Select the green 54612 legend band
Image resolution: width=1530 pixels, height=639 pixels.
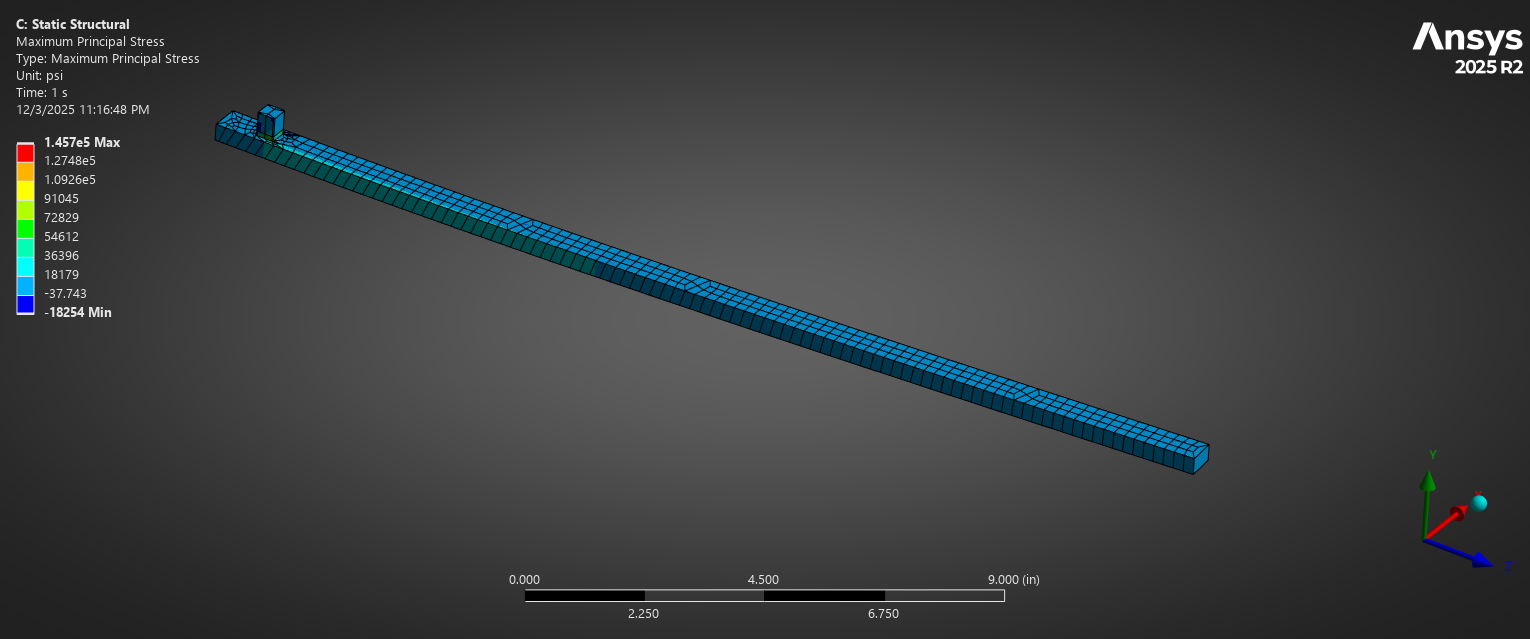click(x=25, y=229)
